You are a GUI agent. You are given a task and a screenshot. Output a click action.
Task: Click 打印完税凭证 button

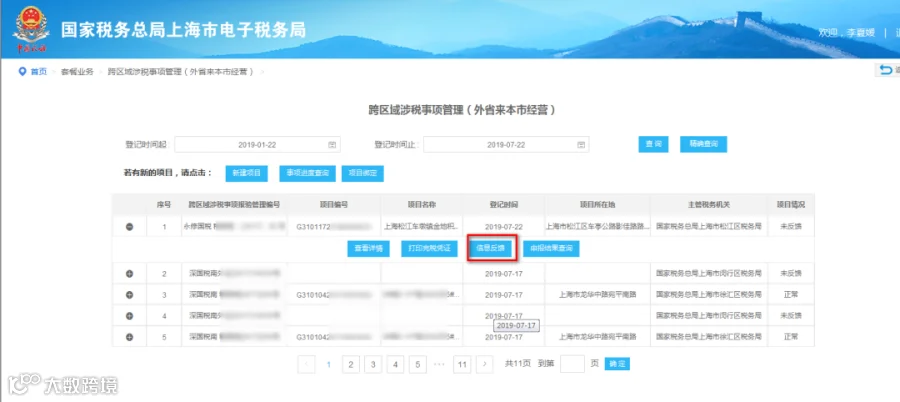tap(429, 249)
